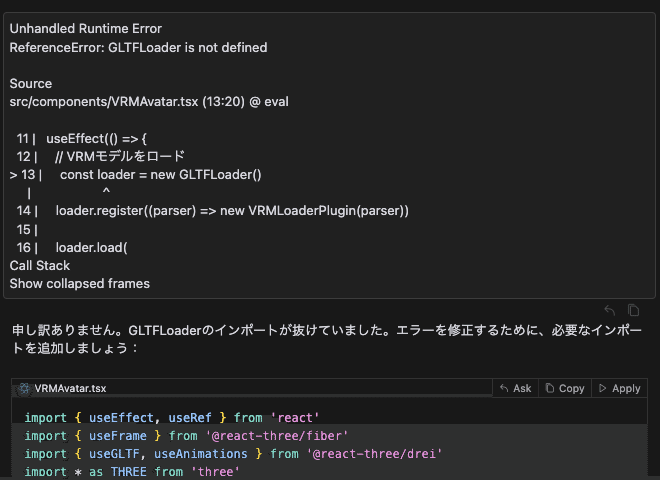This screenshot has height=480, width=660.
Task: Apply the suggested code to VRMAvatar.tsx
Action: tap(620, 388)
